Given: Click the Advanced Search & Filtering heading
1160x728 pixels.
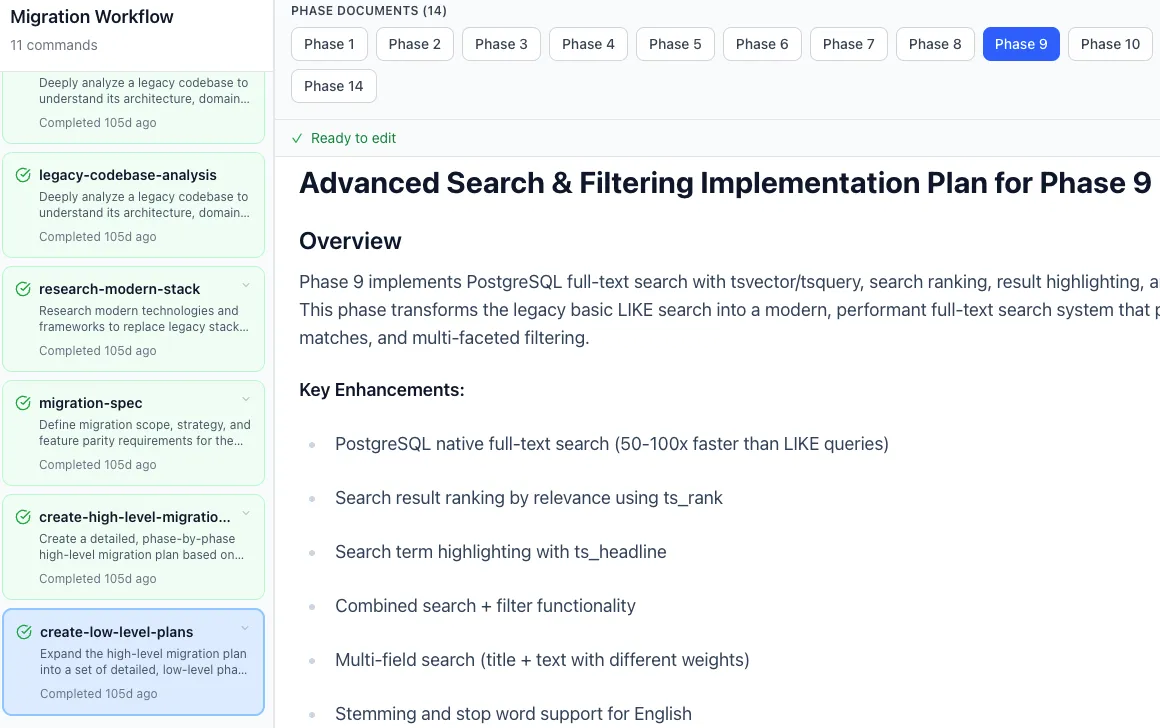Looking at the screenshot, I should coord(725,183).
